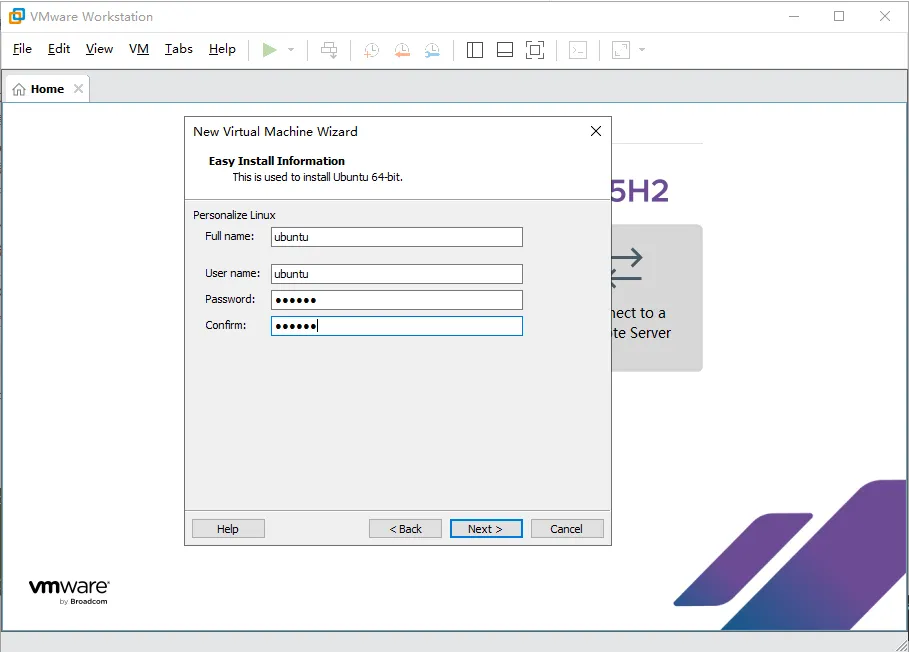The width and height of the screenshot is (909, 652).
Task: Click the Back button
Action: [405, 529]
